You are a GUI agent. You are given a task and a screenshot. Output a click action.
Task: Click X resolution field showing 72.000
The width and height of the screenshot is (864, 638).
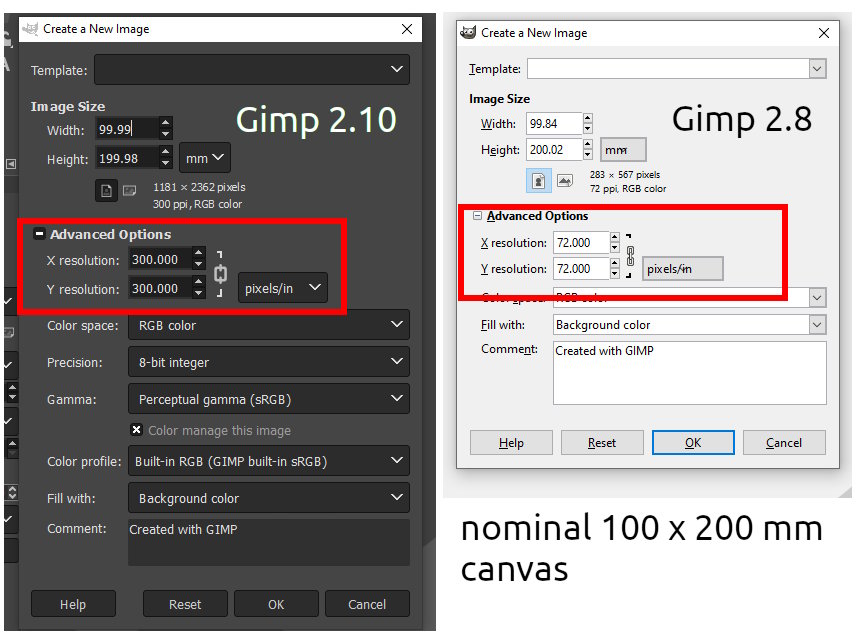pos(581,242)
